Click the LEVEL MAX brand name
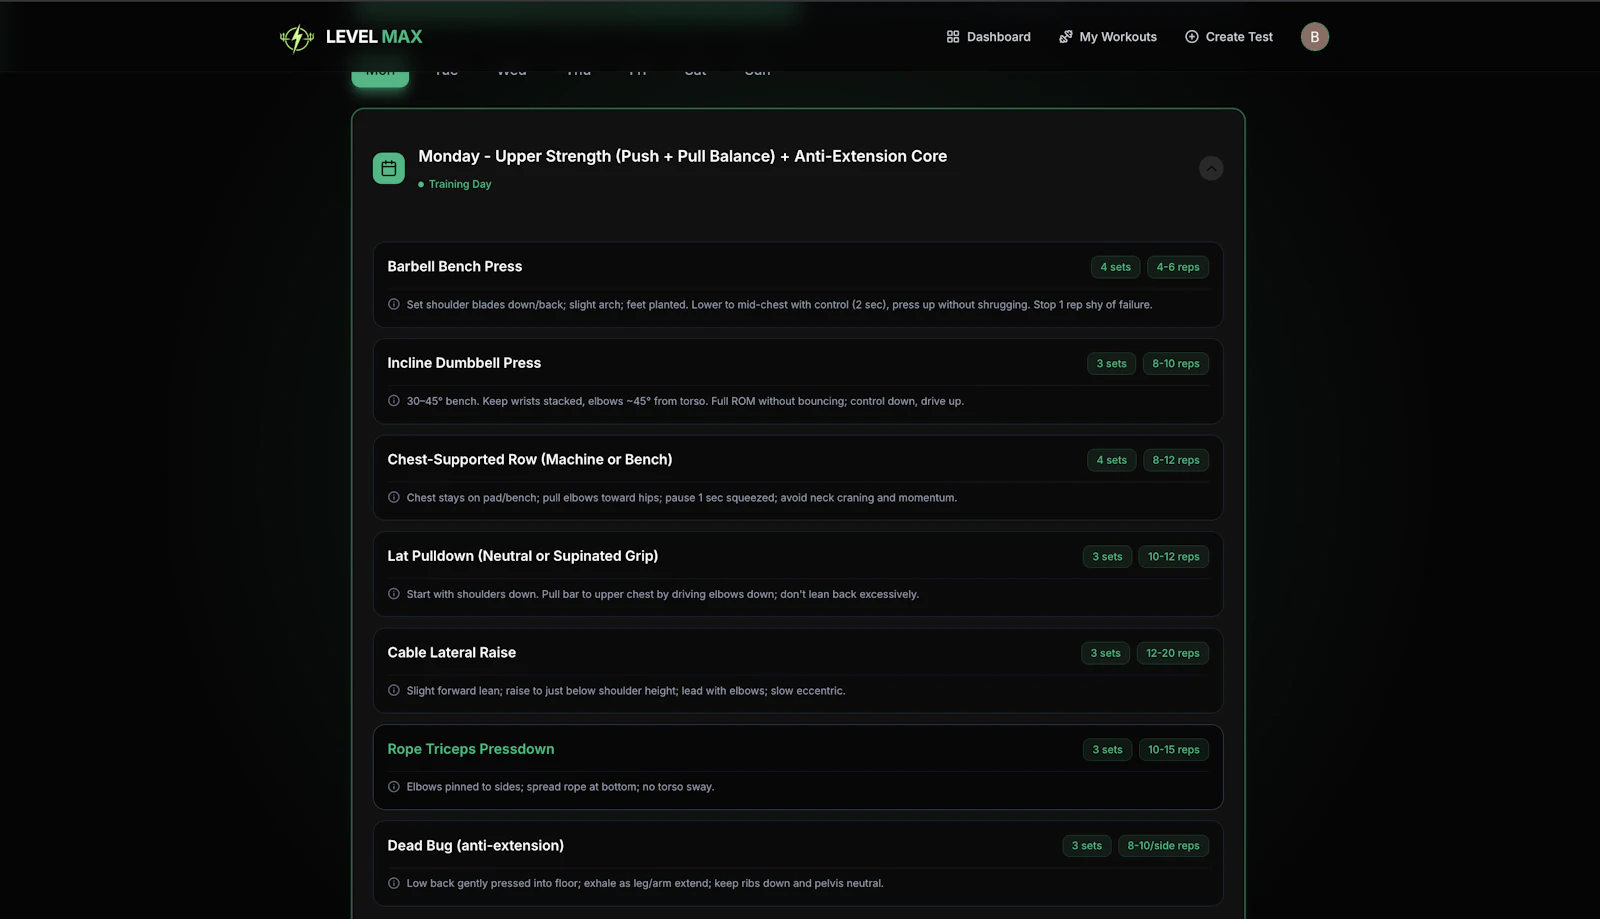The height and width of the screenshot is (919, 1600). click(x=374, y=37)
